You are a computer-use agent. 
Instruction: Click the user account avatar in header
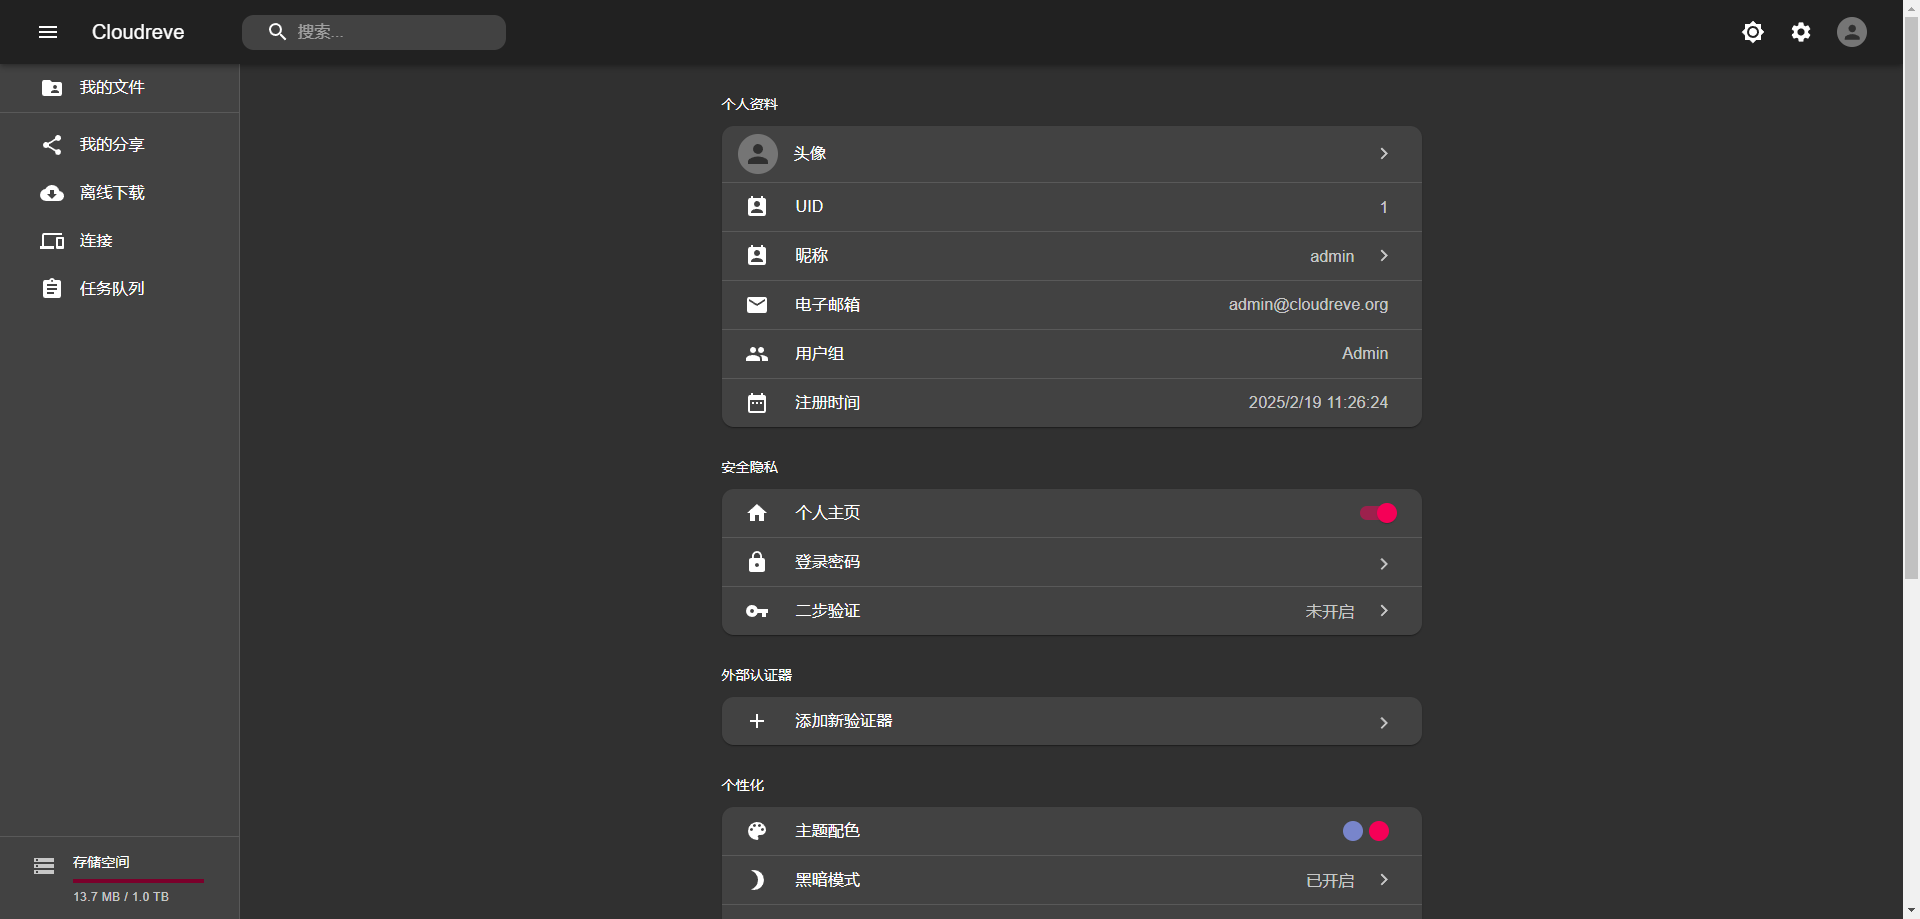tap(1851, 32)
